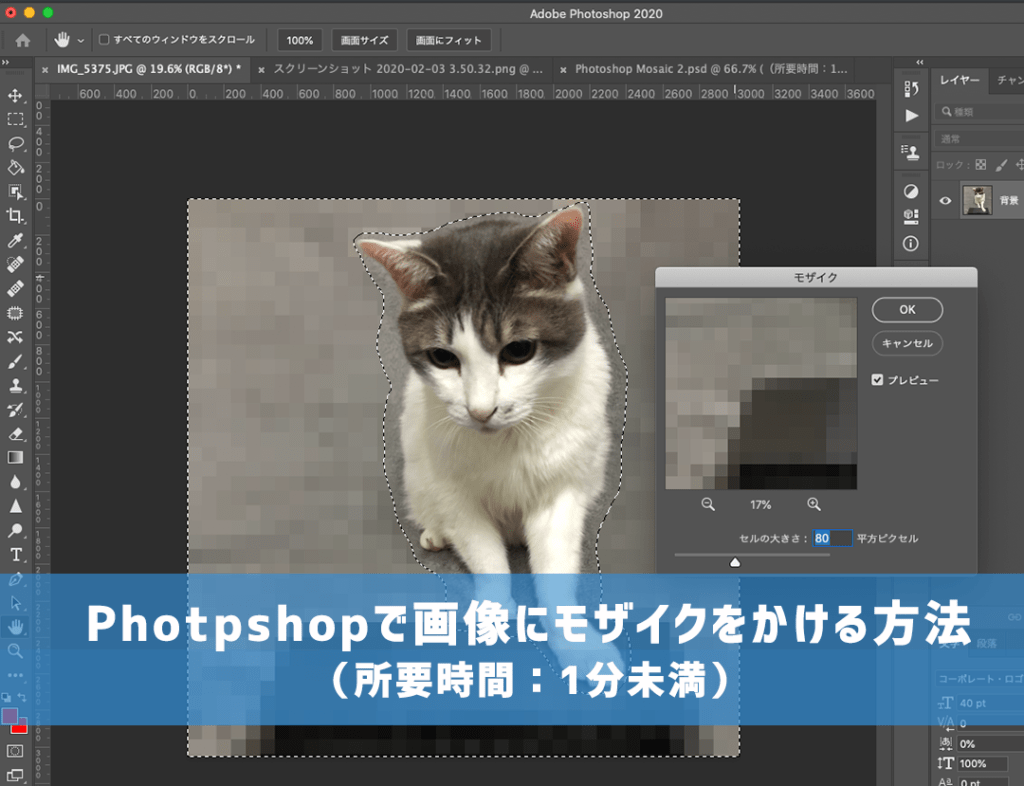1024x786 pixels.
Task: Open the チャン (Channels) panel tab
Action: (1010, 80)
